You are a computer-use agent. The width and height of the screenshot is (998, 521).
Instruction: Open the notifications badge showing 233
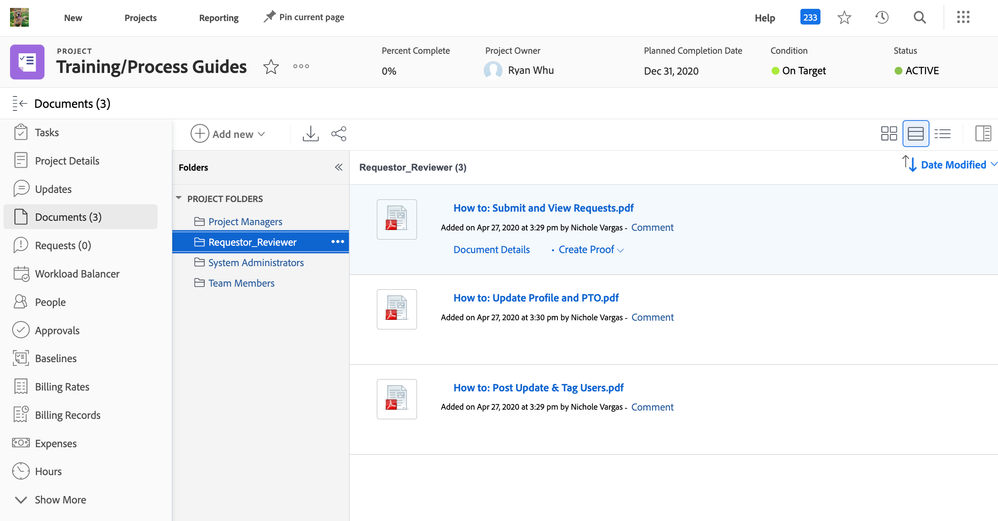coord(810,17)
